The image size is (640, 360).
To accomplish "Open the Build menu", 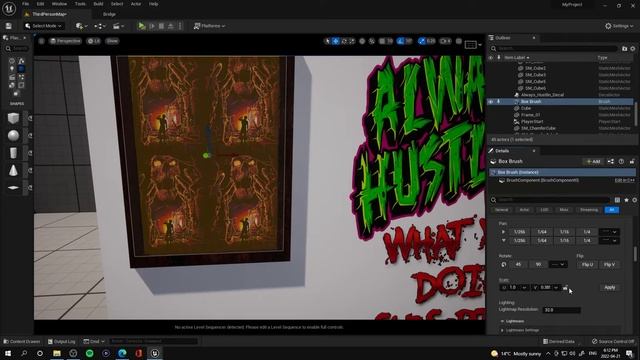I will (x=98, y=4).
